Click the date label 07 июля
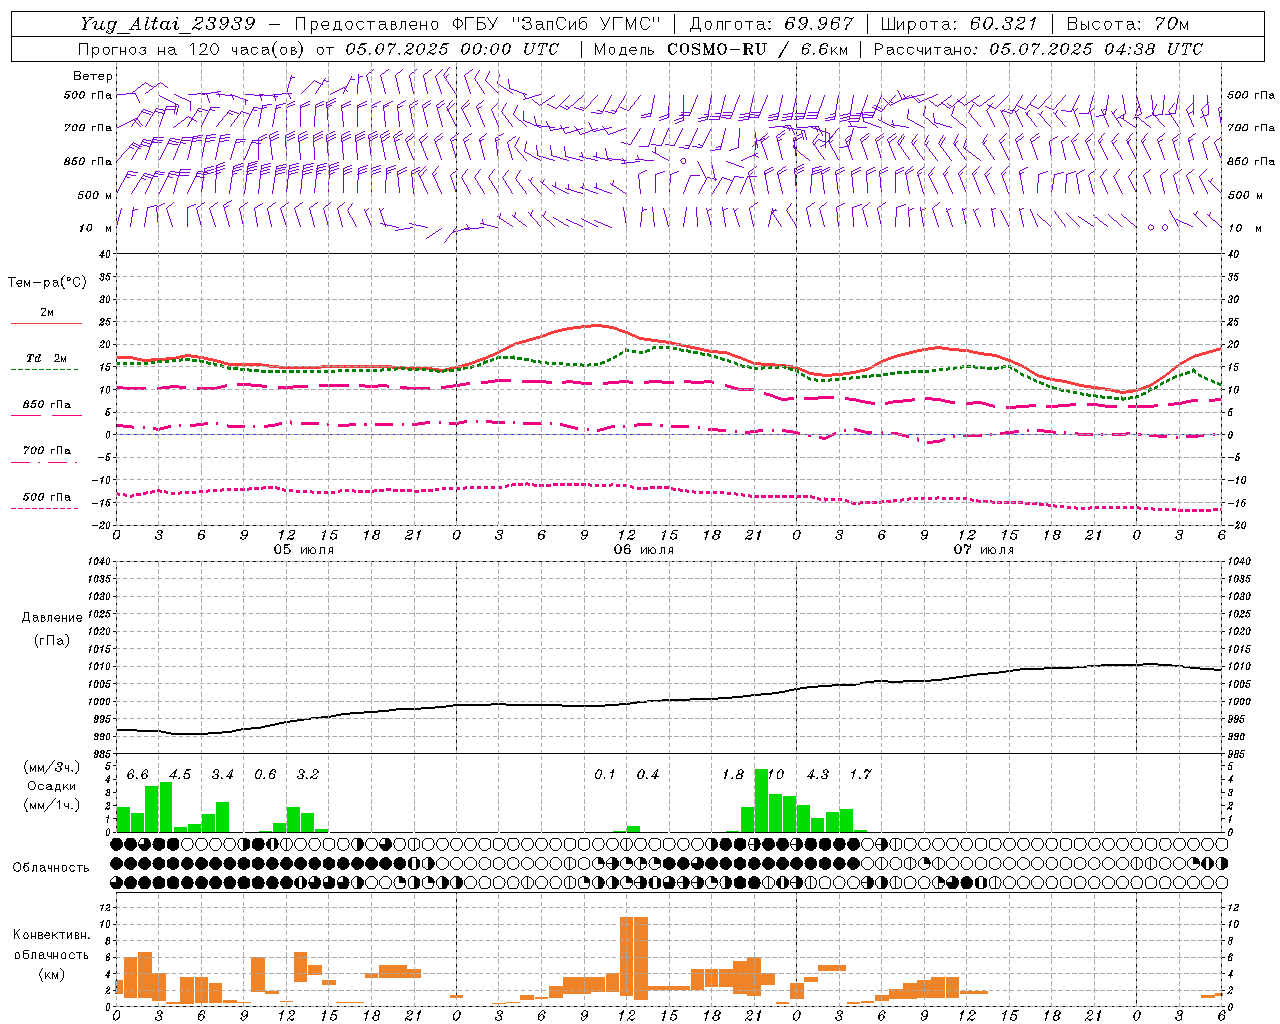 [984, 550]
